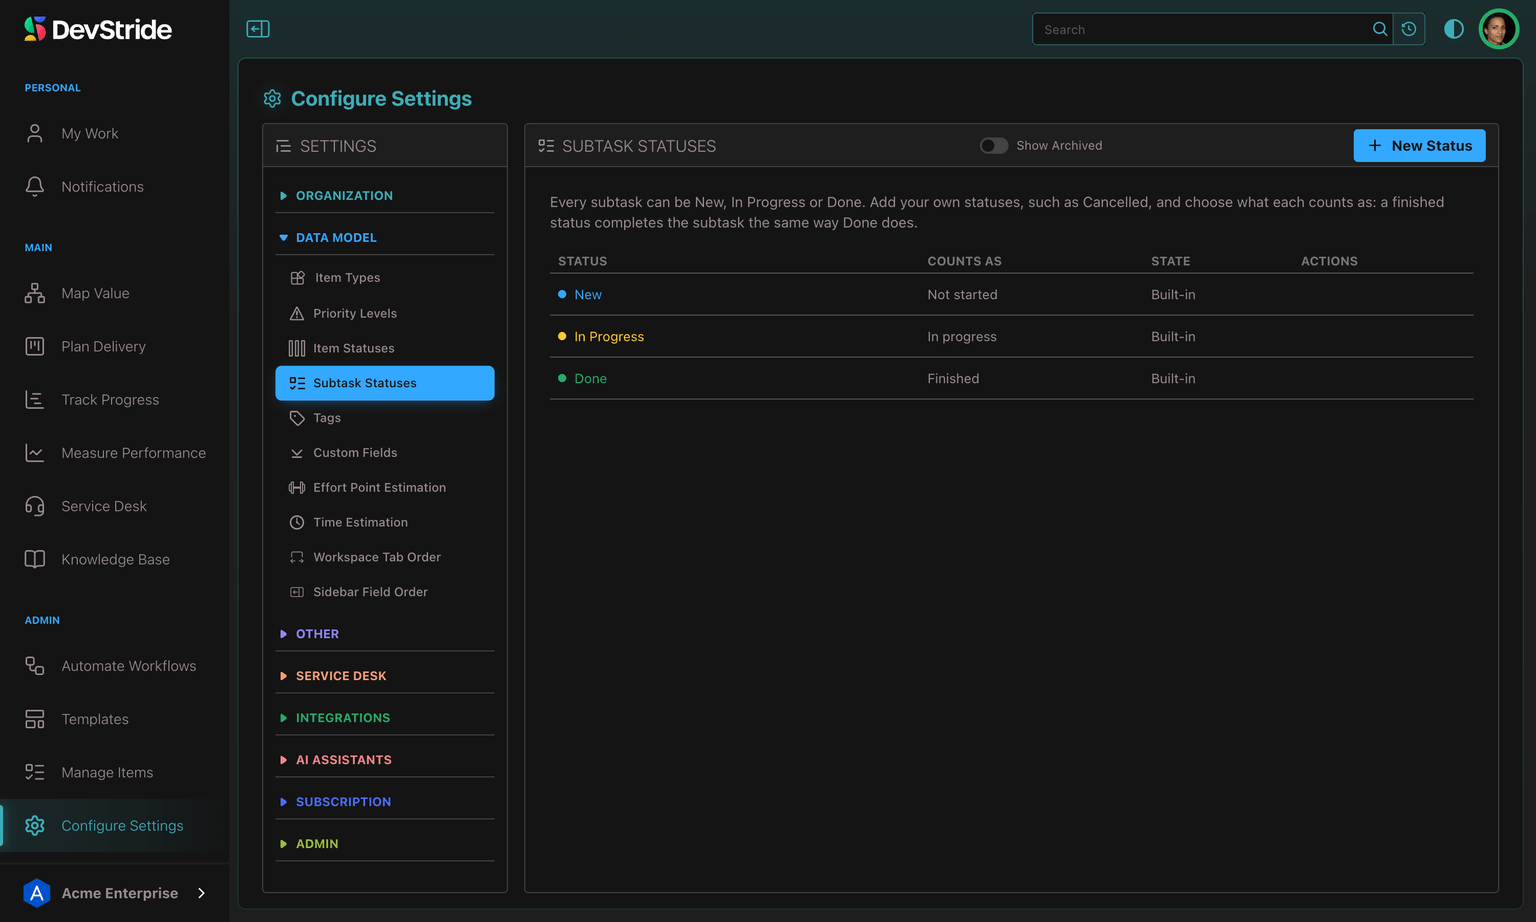This screenshot has width=1536, height=922.
Task: Open Custom Fields settings
Action: (385, 453)
